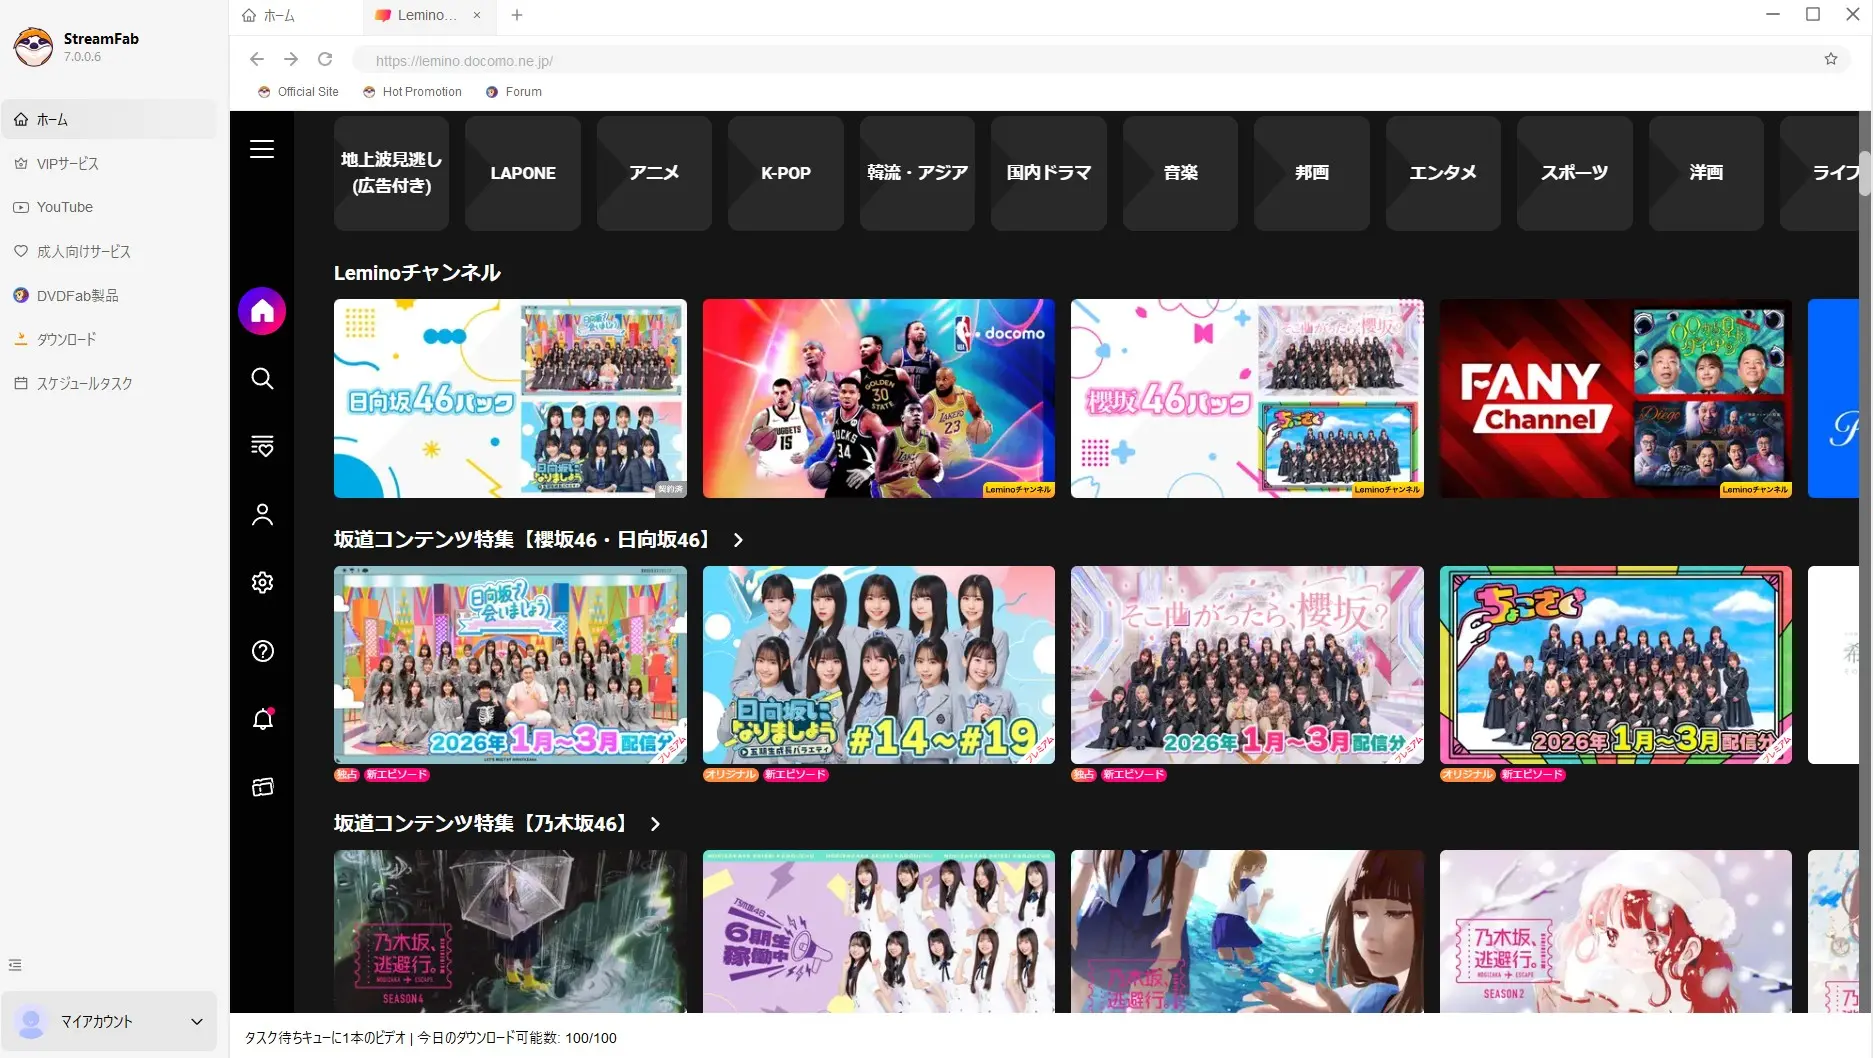Close the Lemino tab
This screenshot has width=1873, height=1058.
(x=477, y=15)
